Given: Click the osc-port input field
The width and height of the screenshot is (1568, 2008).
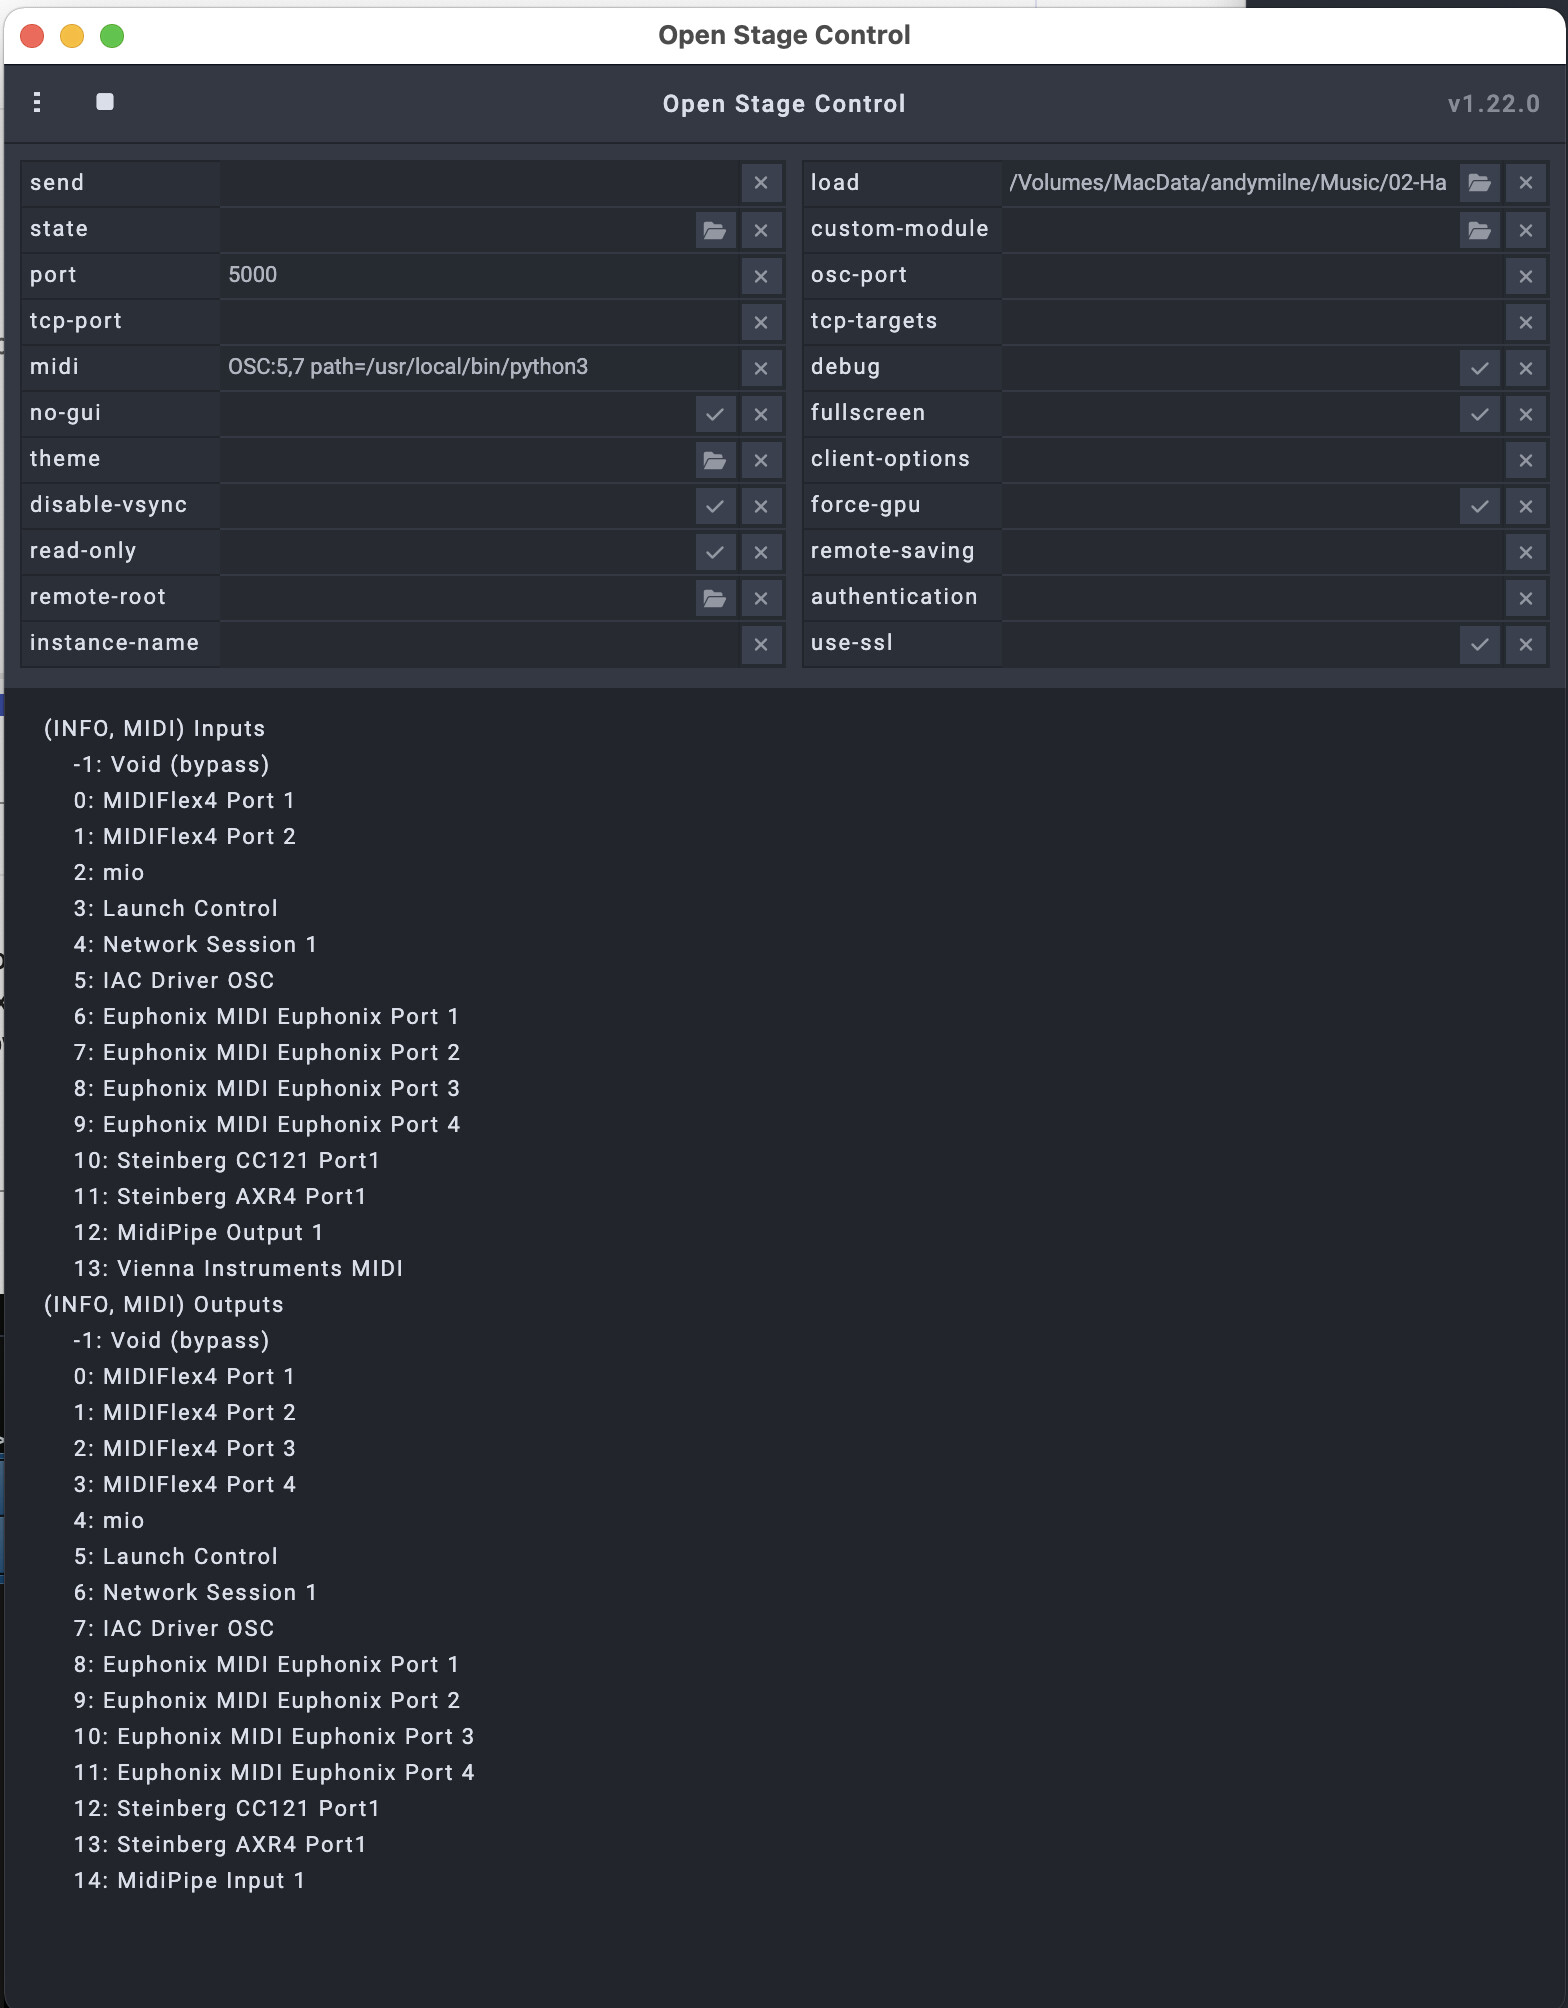Looking at the screenshot, I should pyautogui.click(x=1252, y=275).
